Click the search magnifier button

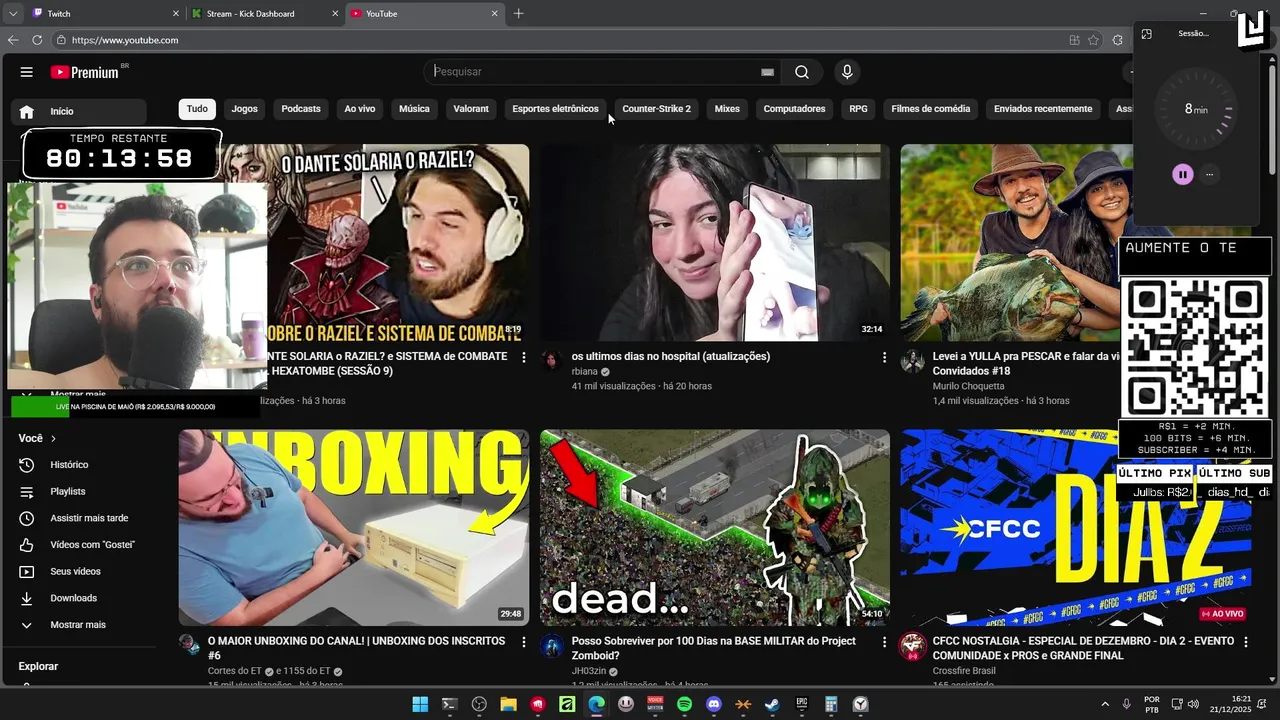(x=802, y=72)
